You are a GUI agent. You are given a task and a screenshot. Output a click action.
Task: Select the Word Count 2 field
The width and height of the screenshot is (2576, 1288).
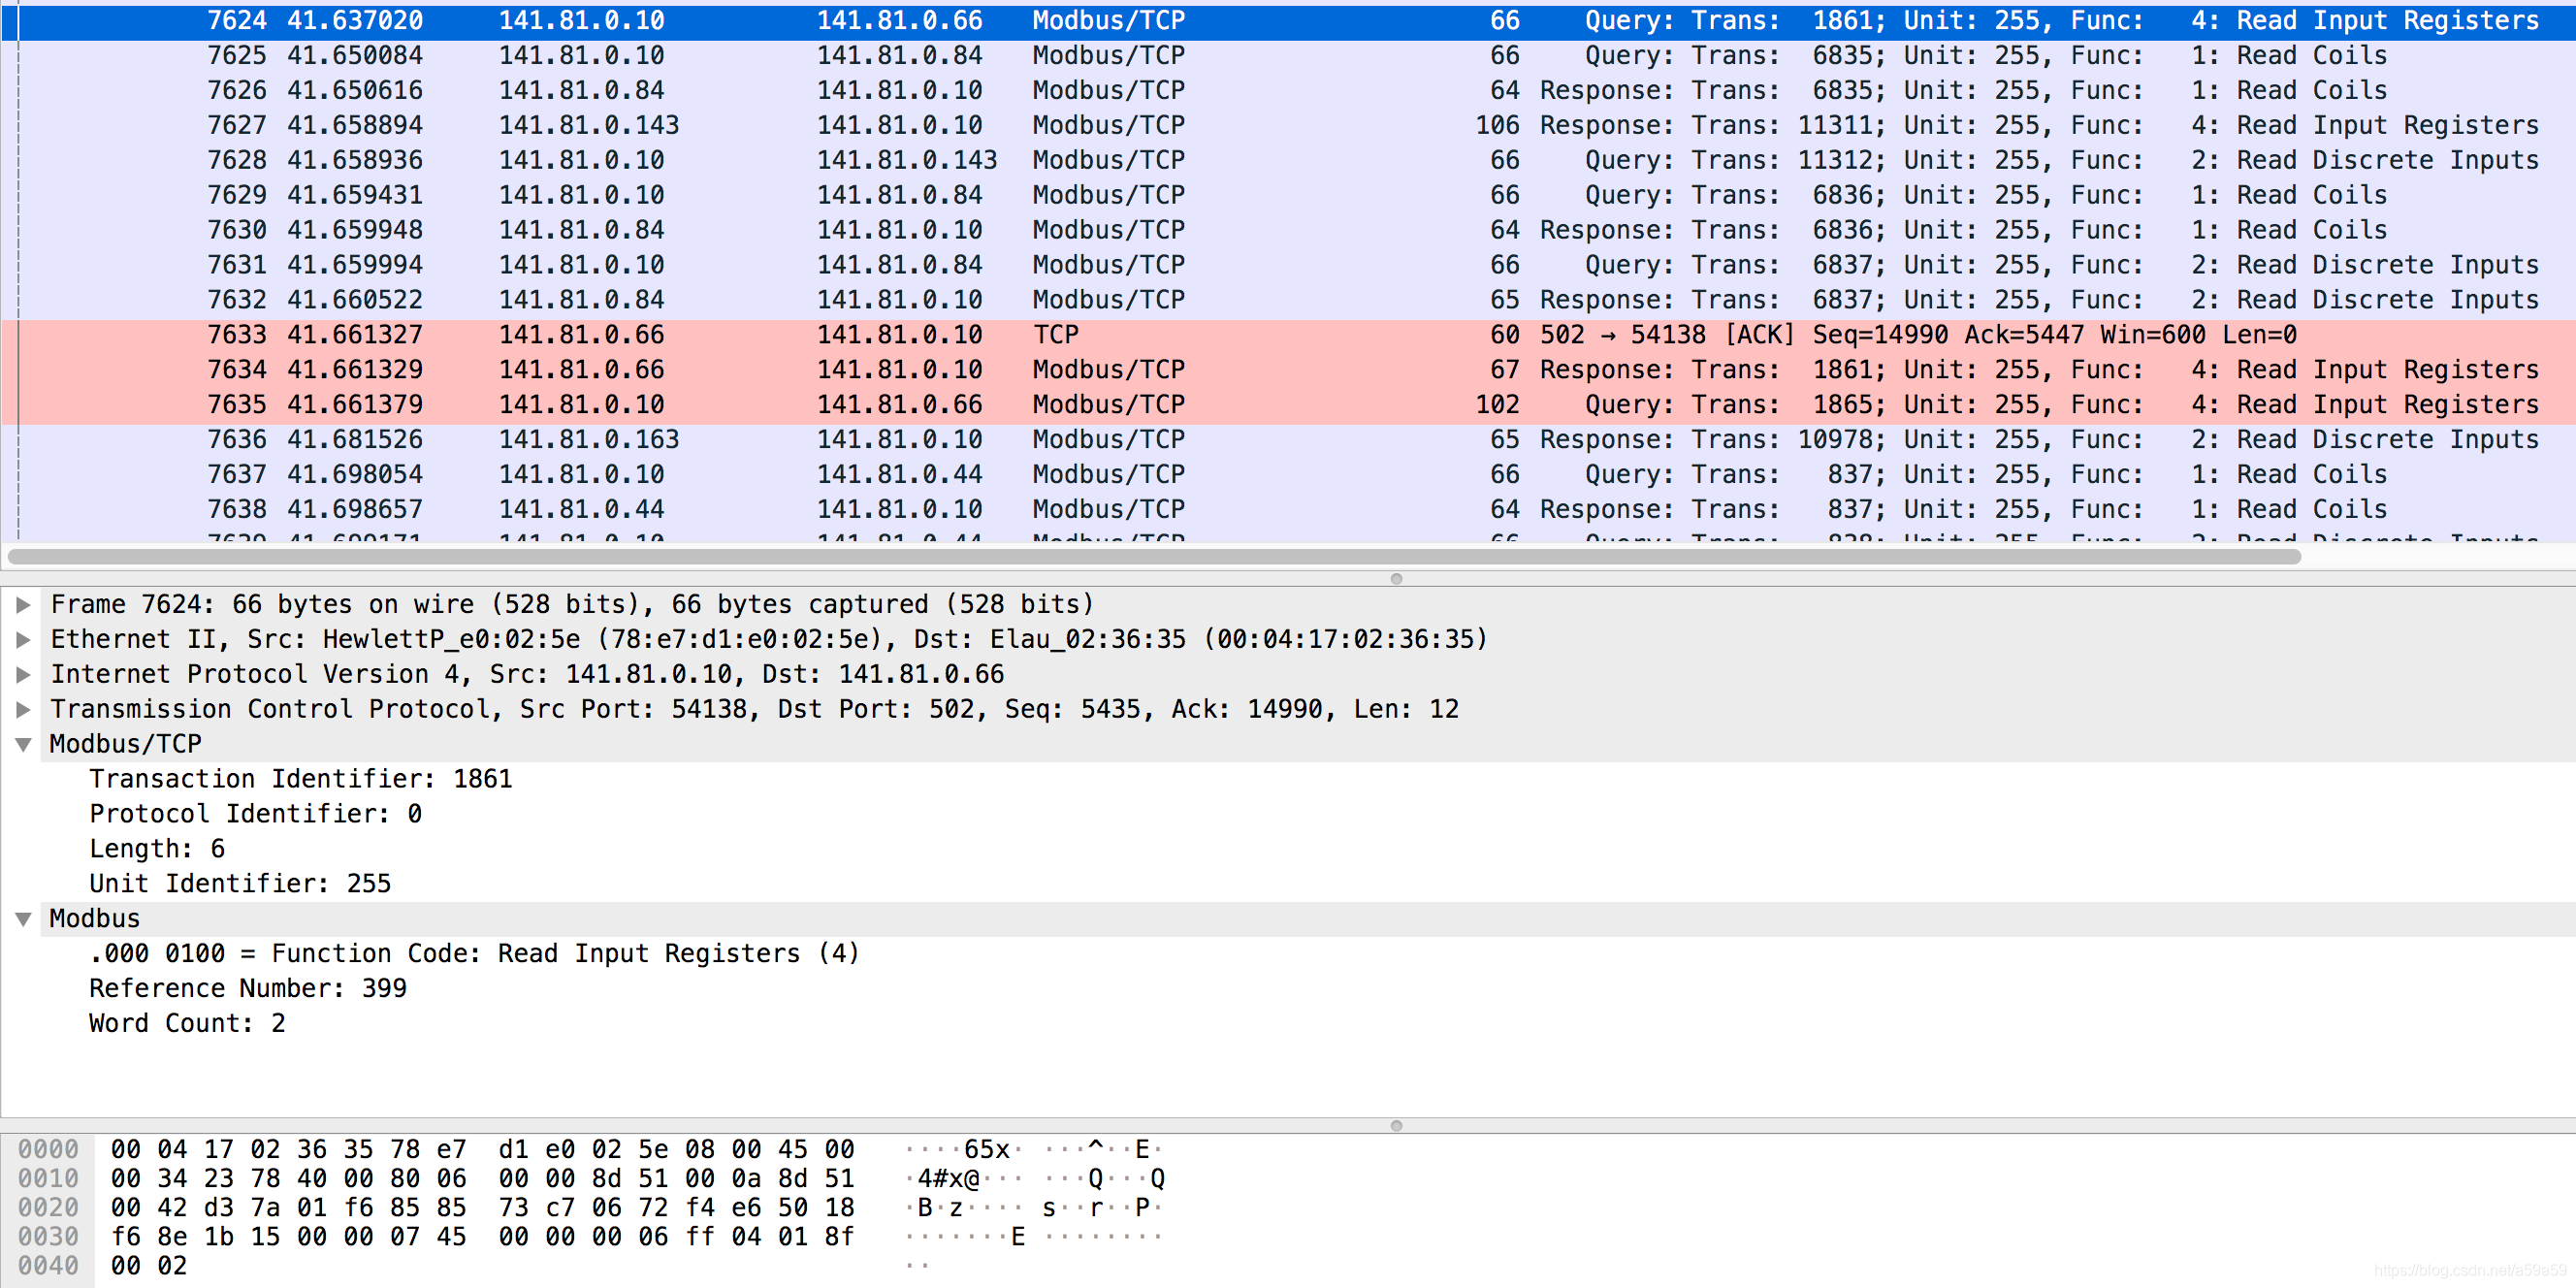[187, 1024]
